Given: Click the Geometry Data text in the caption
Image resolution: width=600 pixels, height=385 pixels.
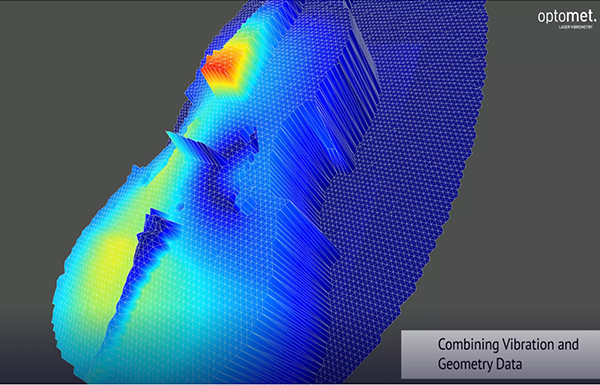Looking at the screenshot, I should point(479,364).
